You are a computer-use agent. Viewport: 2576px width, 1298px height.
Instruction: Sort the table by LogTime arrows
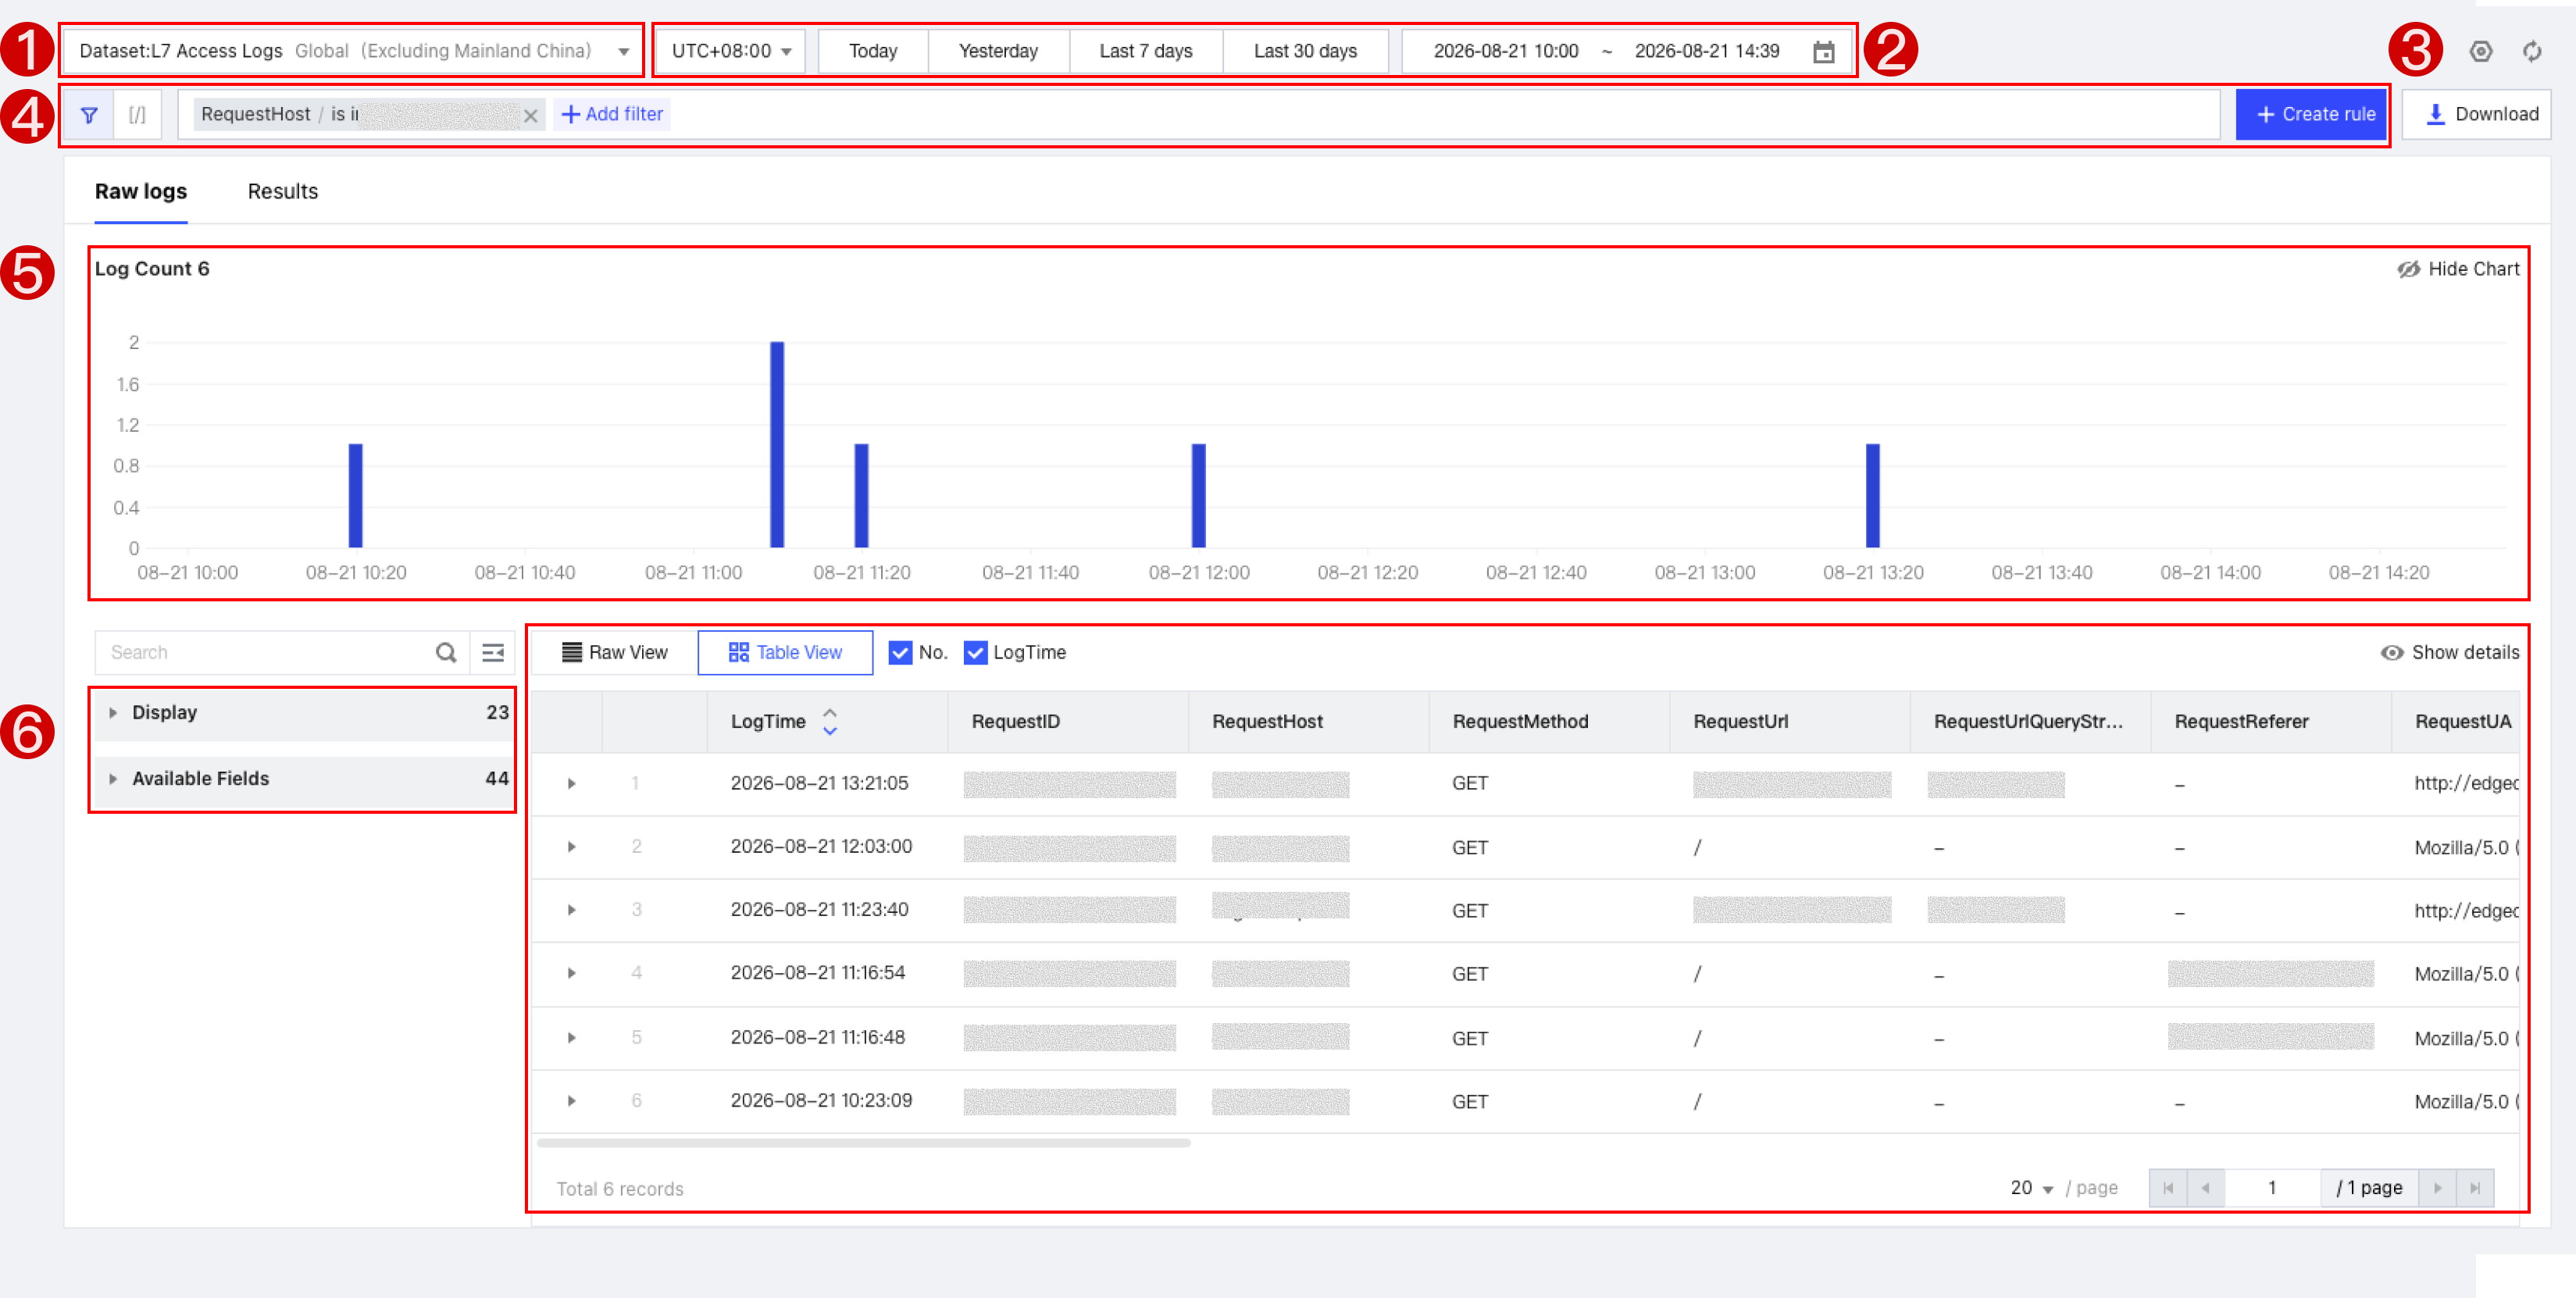(829, 722)
